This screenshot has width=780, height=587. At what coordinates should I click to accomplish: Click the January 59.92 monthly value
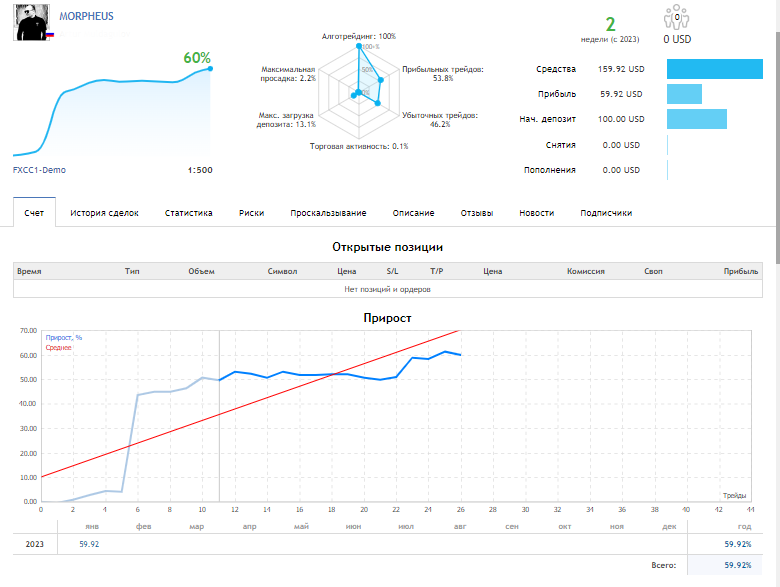tap(90, 544)
